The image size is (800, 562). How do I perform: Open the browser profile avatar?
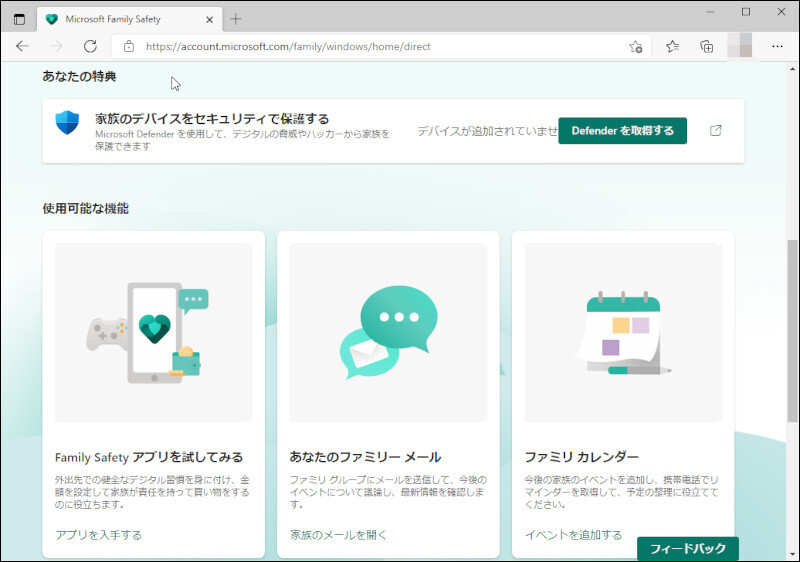740,45
